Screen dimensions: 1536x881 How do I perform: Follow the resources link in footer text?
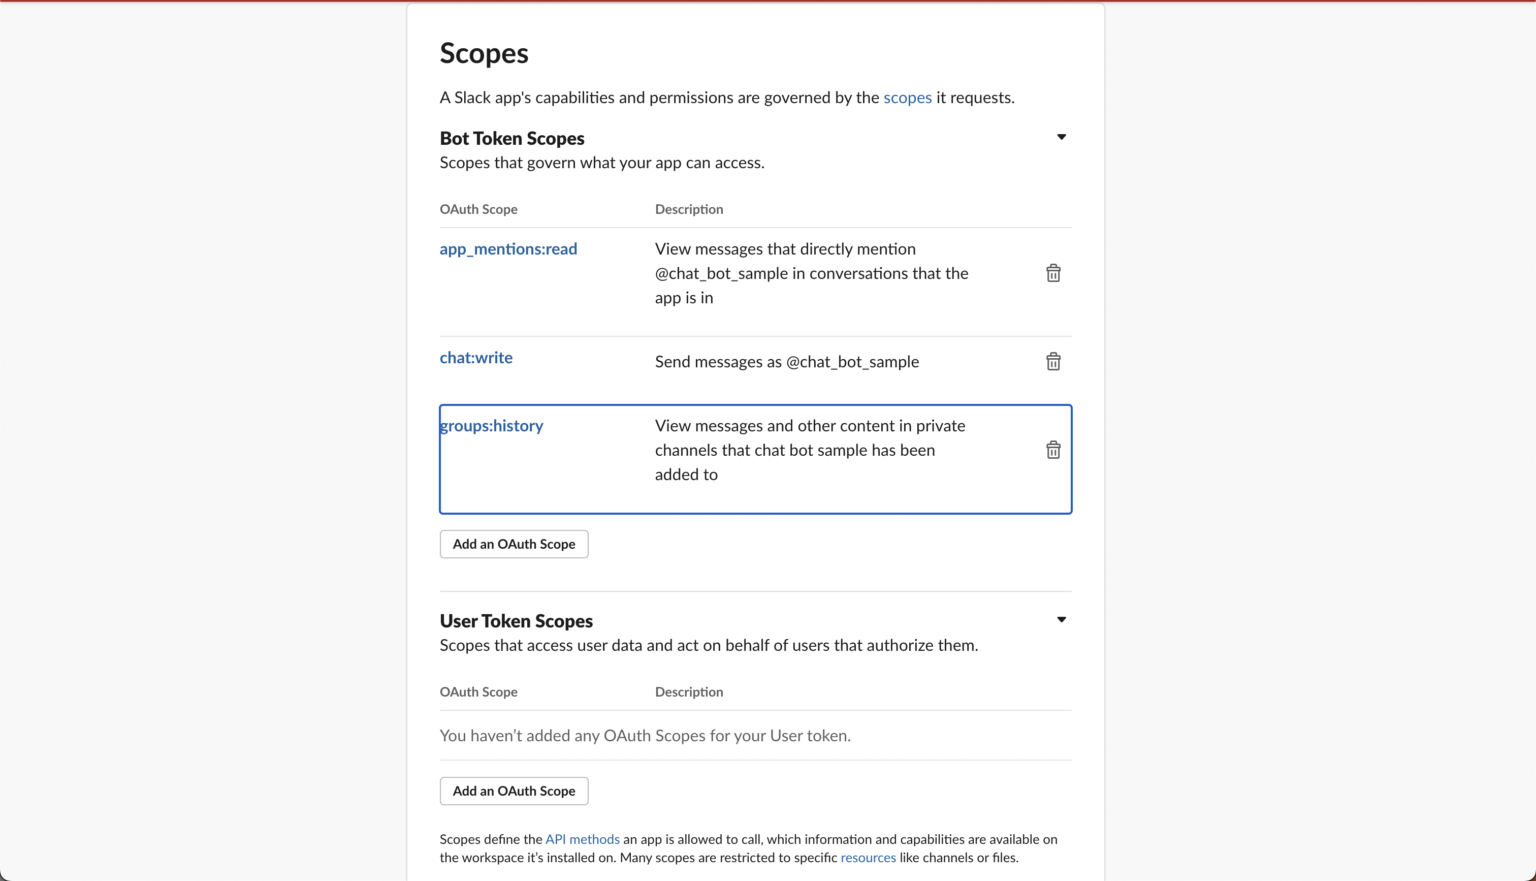(x=868, y=858)
